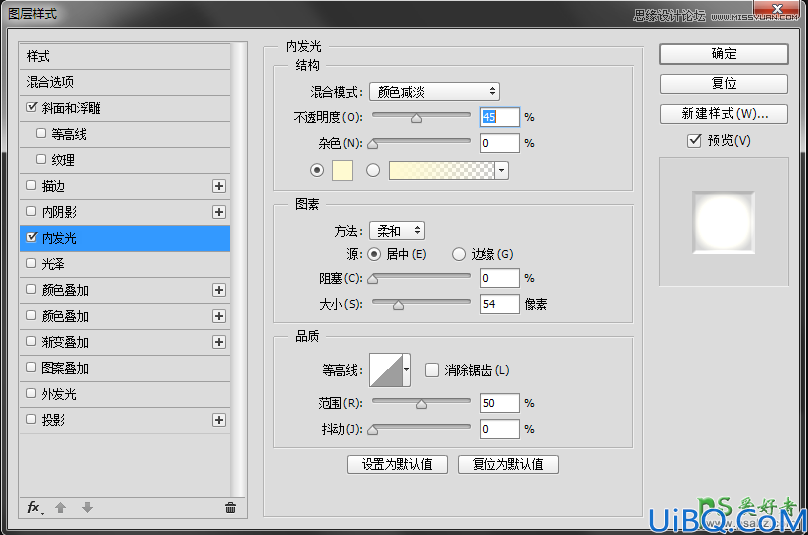Open the pale yellow glow color swatch

343,170
